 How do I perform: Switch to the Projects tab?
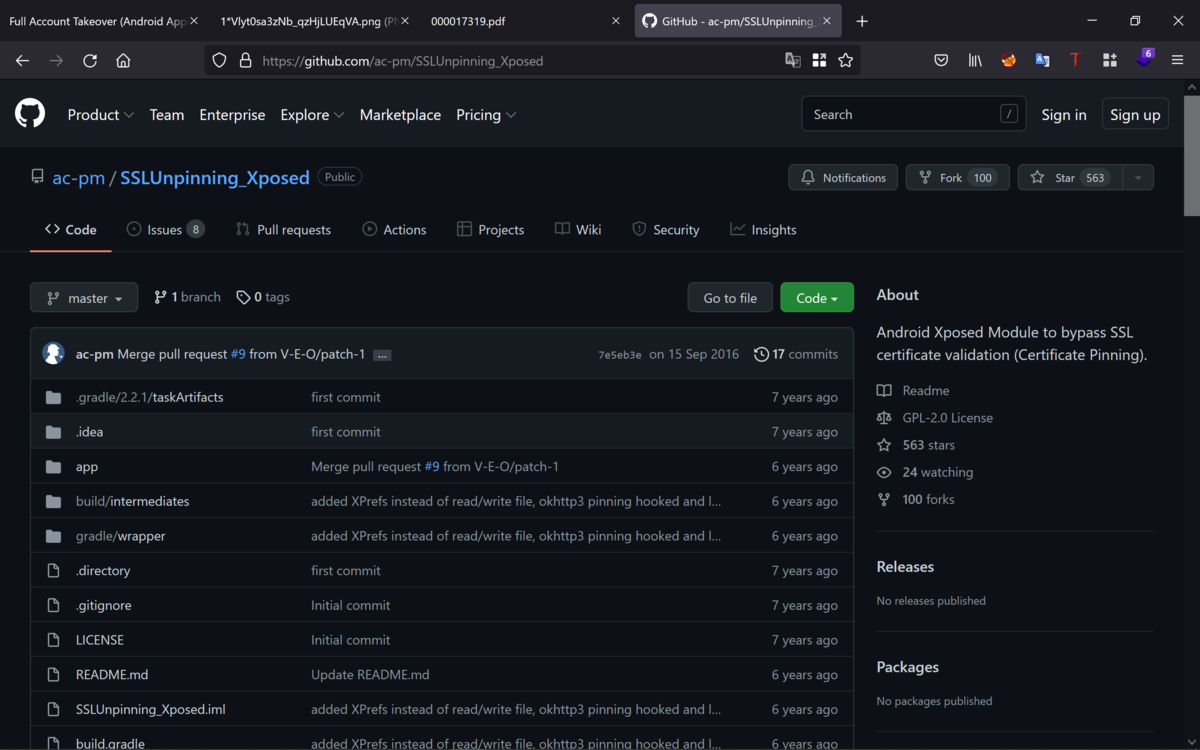point(490,230)
